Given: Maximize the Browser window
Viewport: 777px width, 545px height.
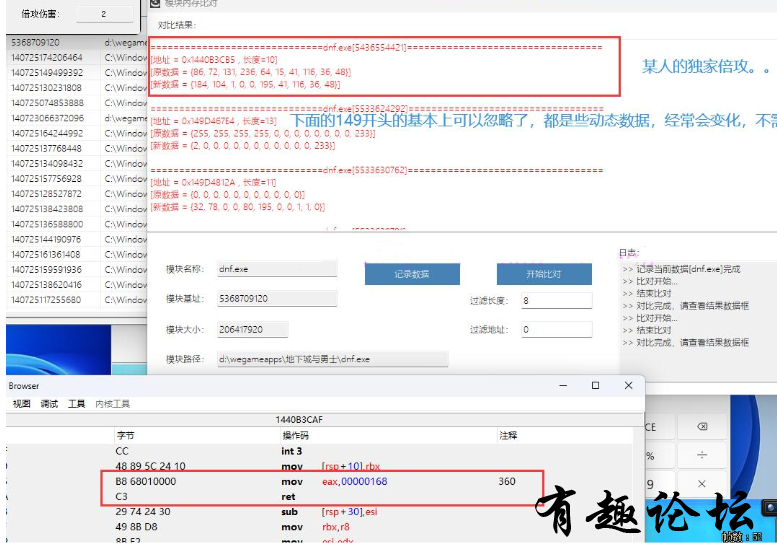Looking at the screenshot, I should 596,385.
